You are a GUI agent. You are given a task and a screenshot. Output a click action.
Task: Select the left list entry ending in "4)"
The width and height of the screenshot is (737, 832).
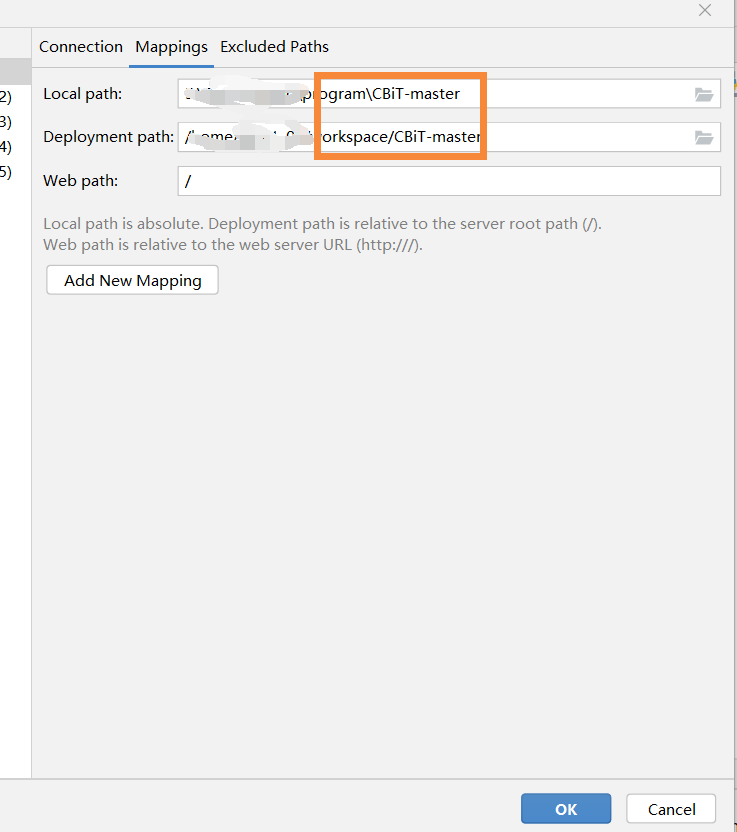point(6,147)
